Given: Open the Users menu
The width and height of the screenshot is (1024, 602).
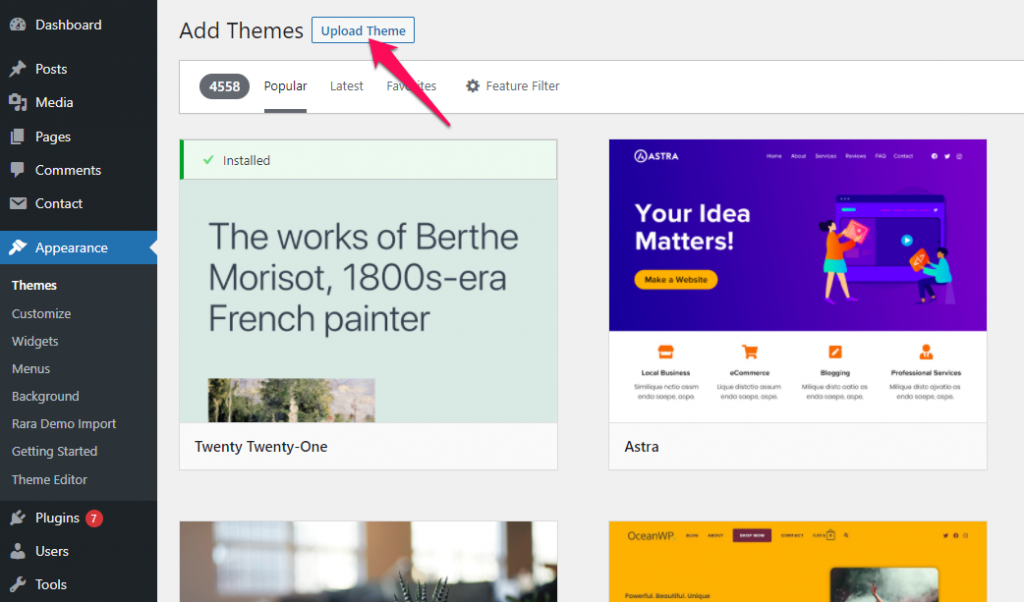Looking at the screenshot, I should coord(78,551).
